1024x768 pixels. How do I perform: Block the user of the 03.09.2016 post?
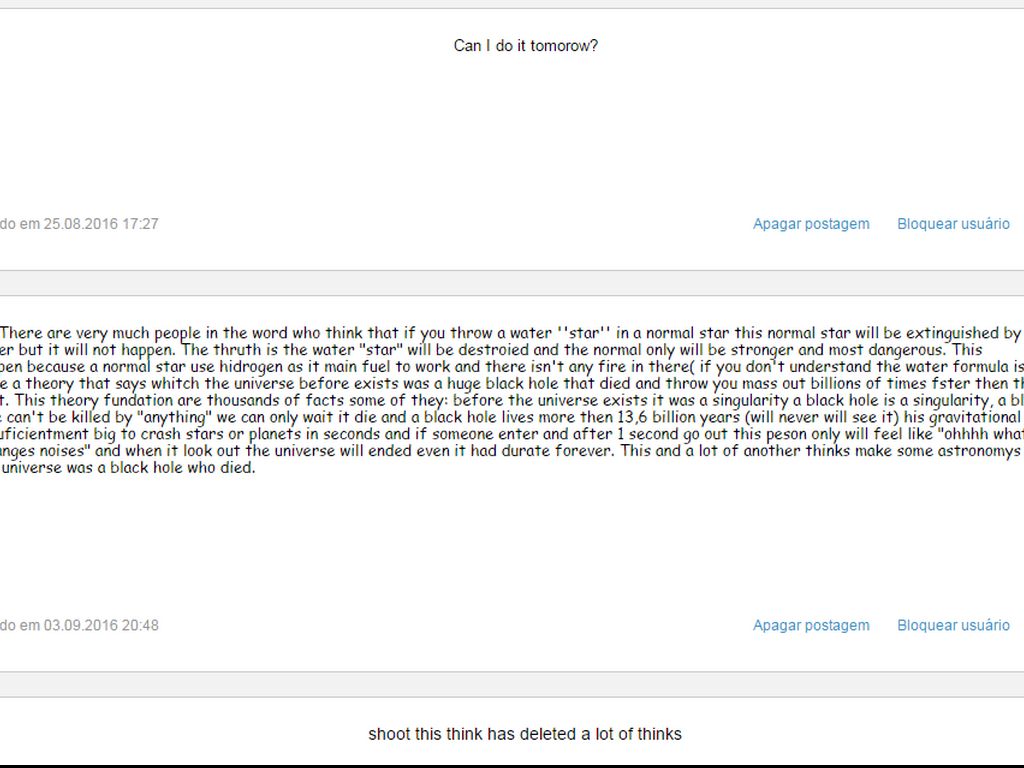(953, 625)
